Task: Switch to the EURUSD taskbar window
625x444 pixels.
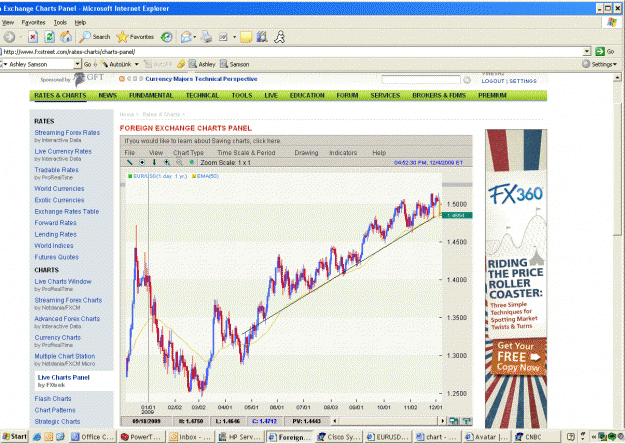Action: (x=388, y=437)
